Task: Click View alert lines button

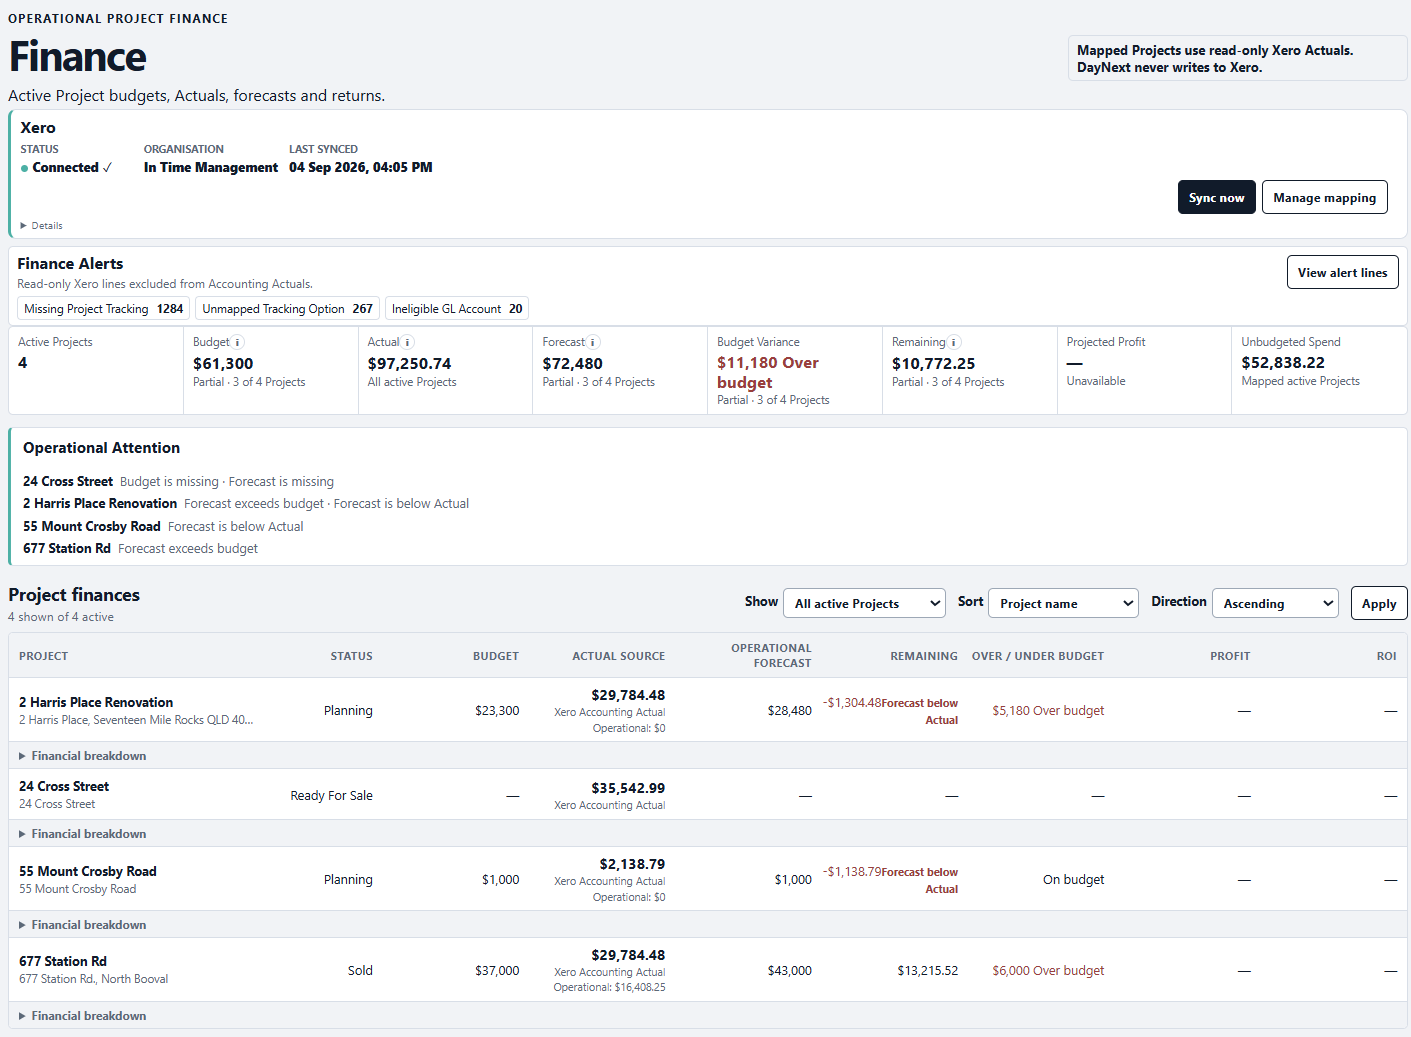Action: [1342, 272]
